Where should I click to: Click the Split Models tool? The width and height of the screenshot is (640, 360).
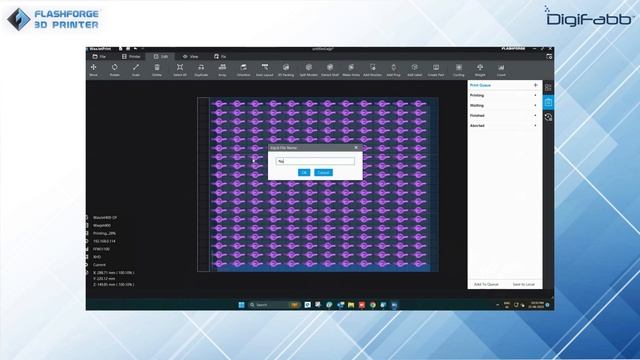tap(309, 70)
